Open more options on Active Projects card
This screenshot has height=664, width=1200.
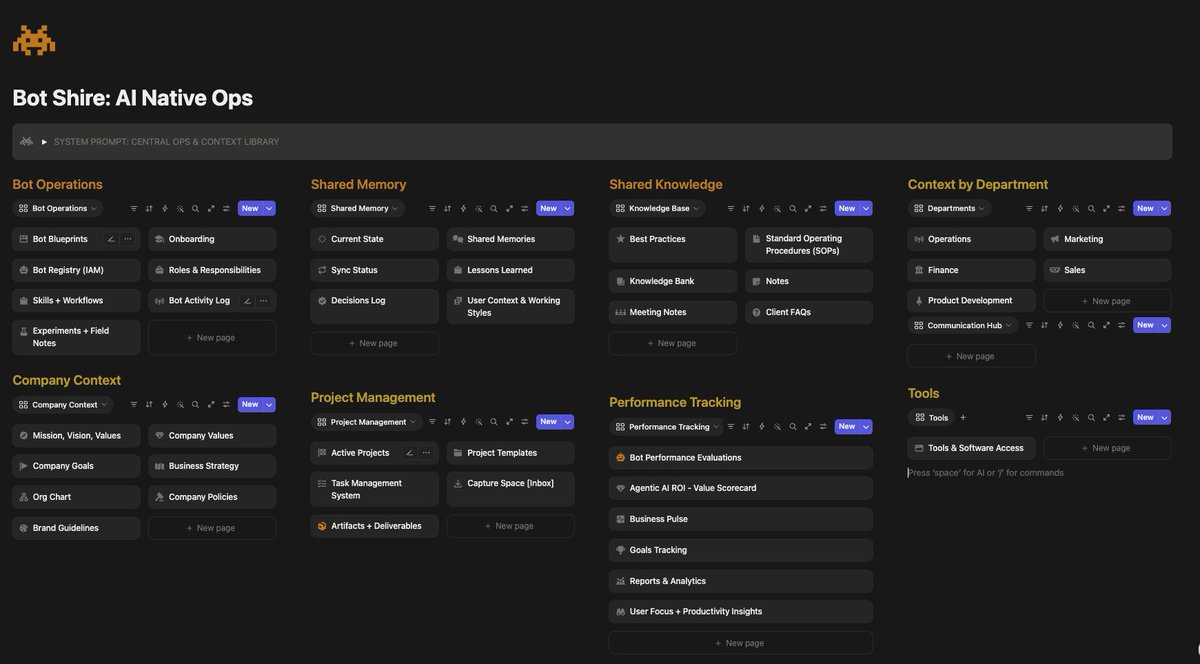(426, 453)
